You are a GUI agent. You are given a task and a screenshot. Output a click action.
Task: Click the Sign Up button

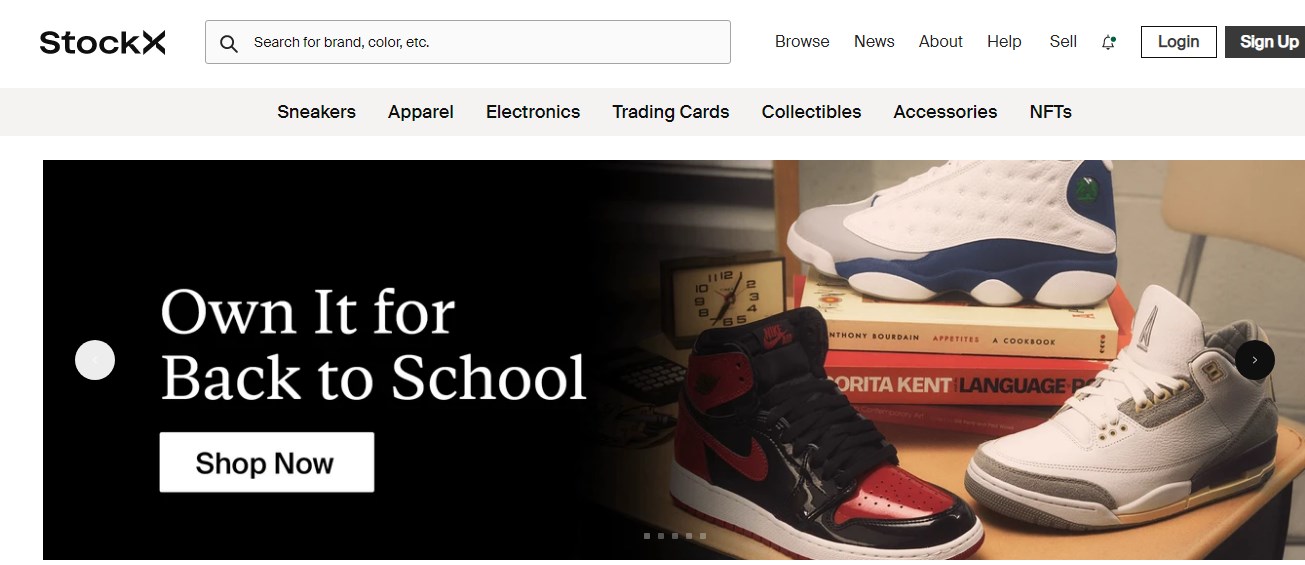pyautogui.click(x=1268, y=42)
